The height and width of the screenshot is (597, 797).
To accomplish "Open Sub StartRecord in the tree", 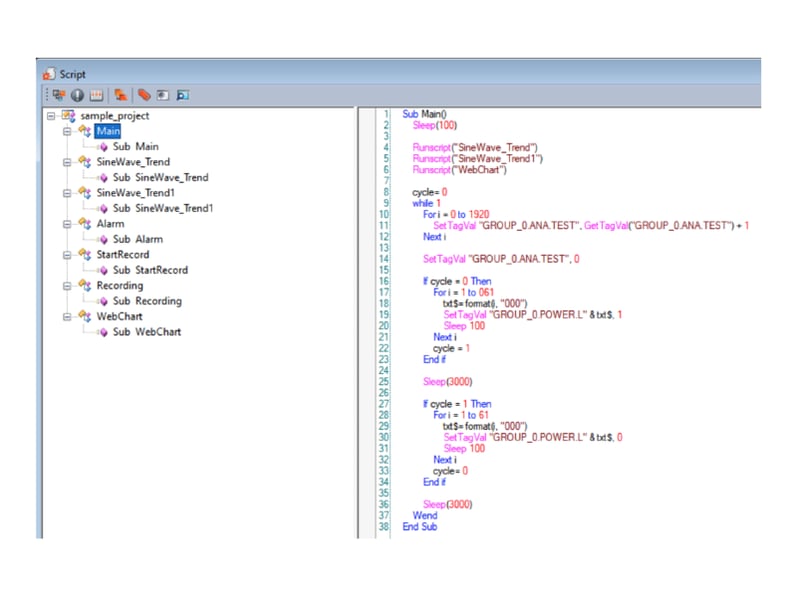I will (149, 270).
